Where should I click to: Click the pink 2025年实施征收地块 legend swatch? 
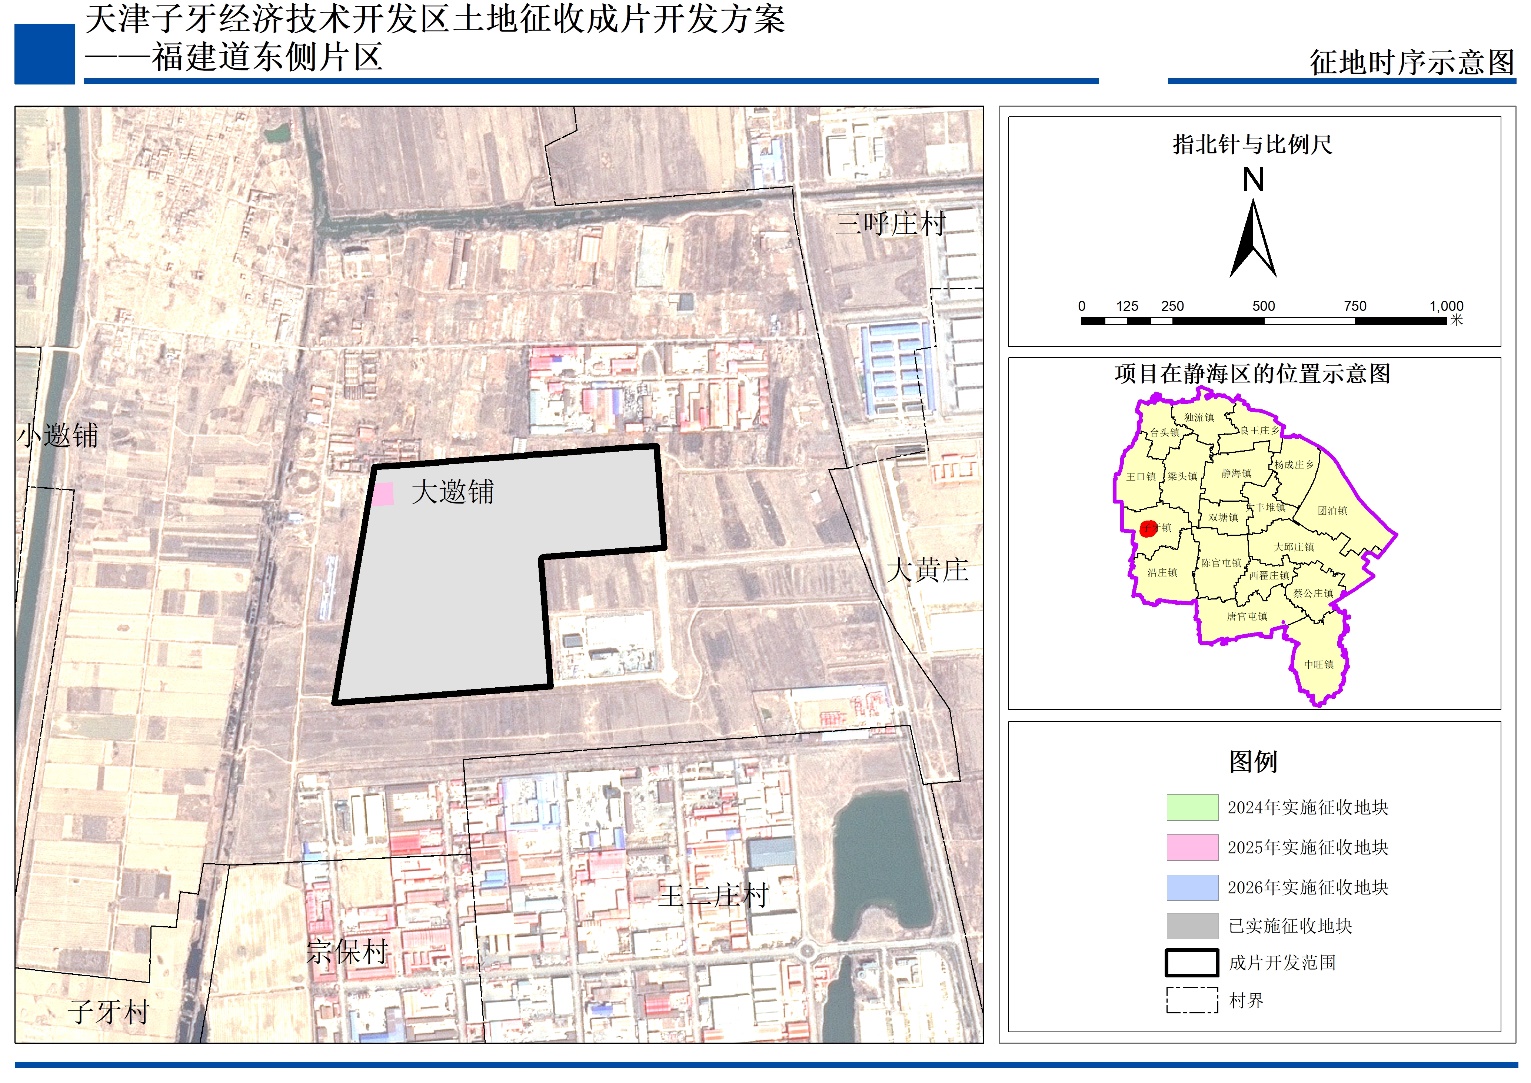1191,847
